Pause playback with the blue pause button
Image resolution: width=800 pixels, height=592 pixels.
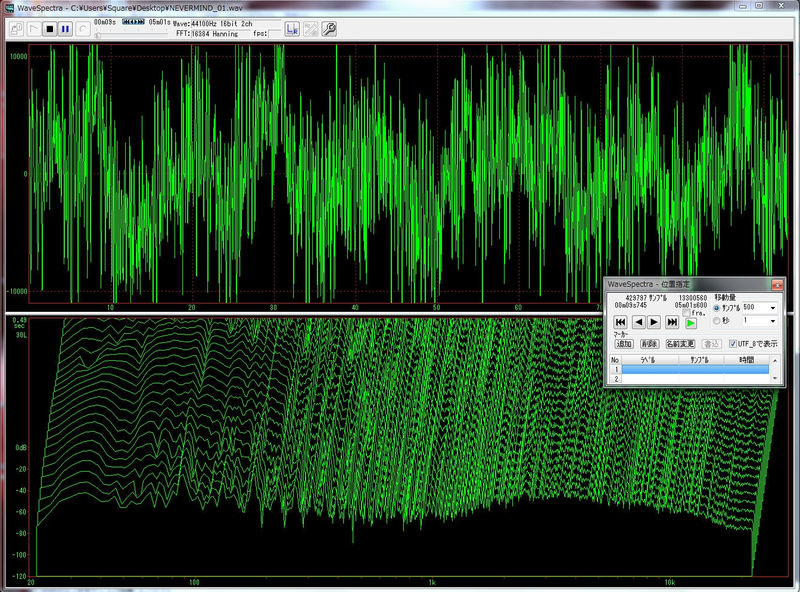click(x=65, y=28)
